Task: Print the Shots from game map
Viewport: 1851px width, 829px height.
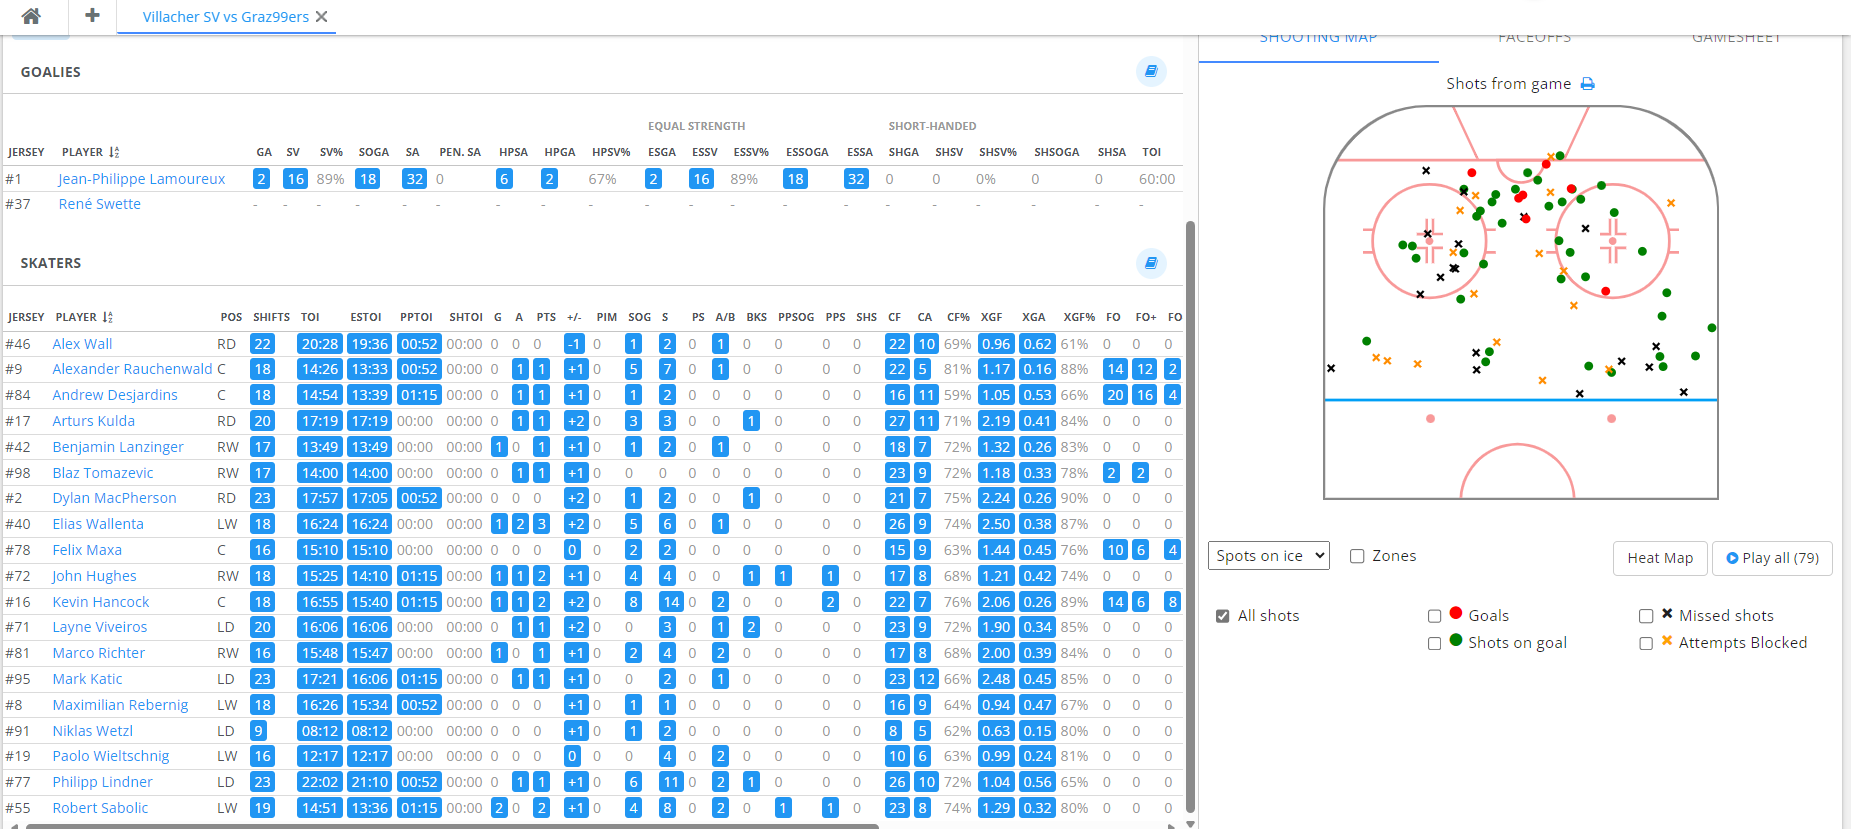Action: click(1587, 84)
